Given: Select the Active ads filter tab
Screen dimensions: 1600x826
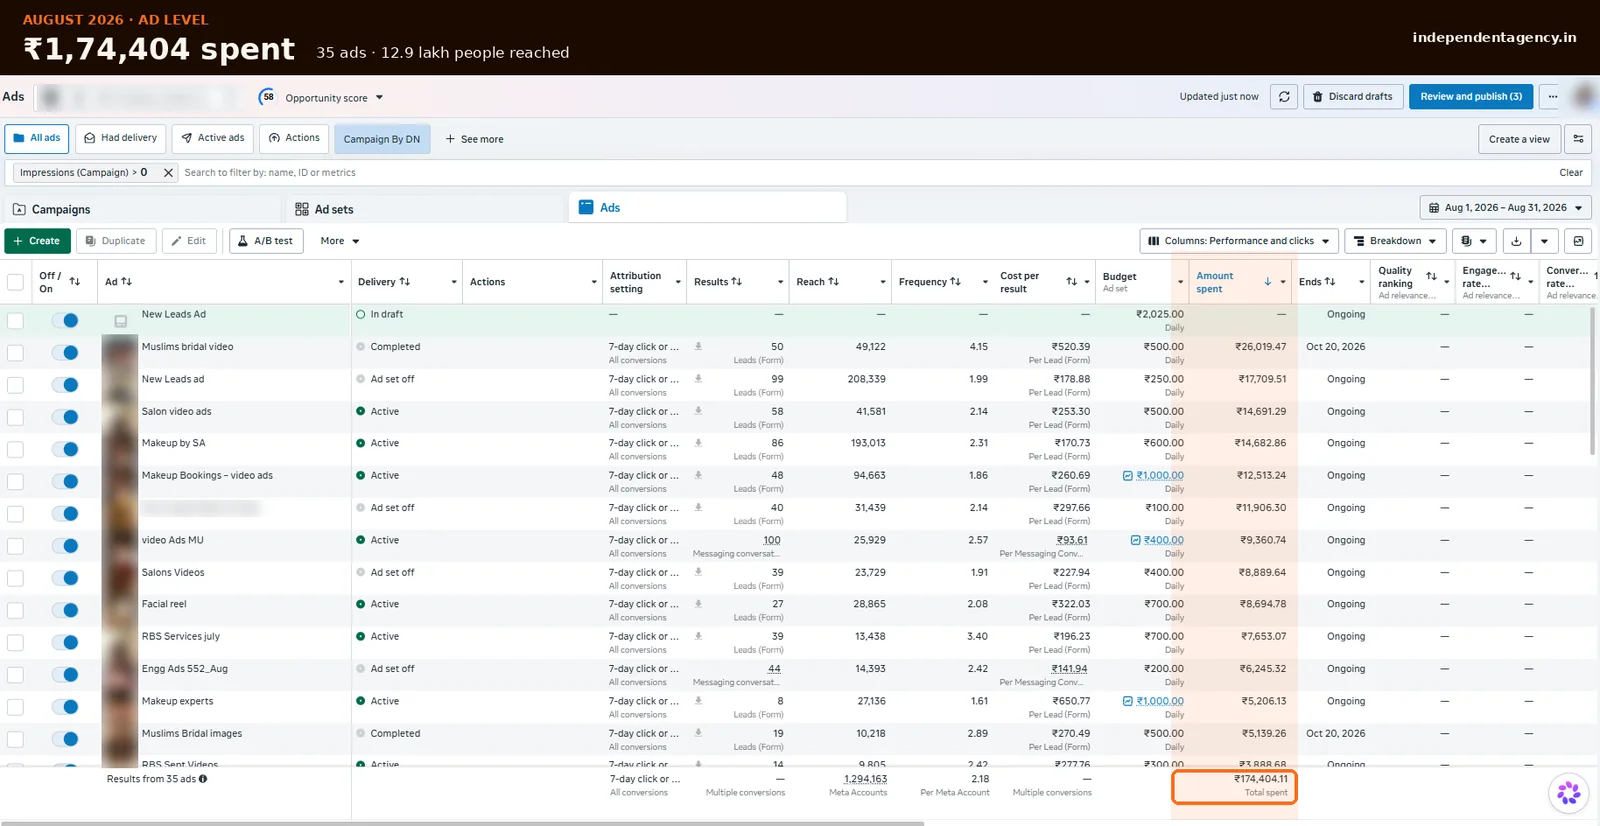Looking at the screenshot, I should click(x=212, y=138).
